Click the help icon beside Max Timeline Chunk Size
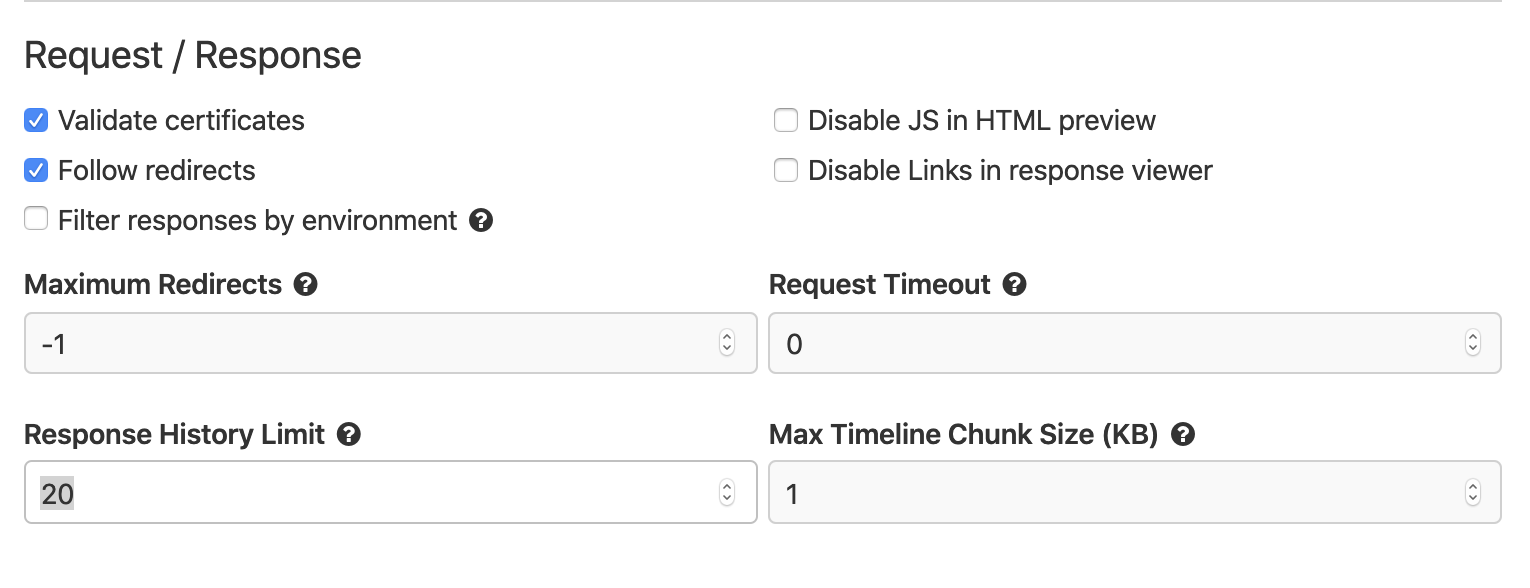 (x=1184, y=434)
